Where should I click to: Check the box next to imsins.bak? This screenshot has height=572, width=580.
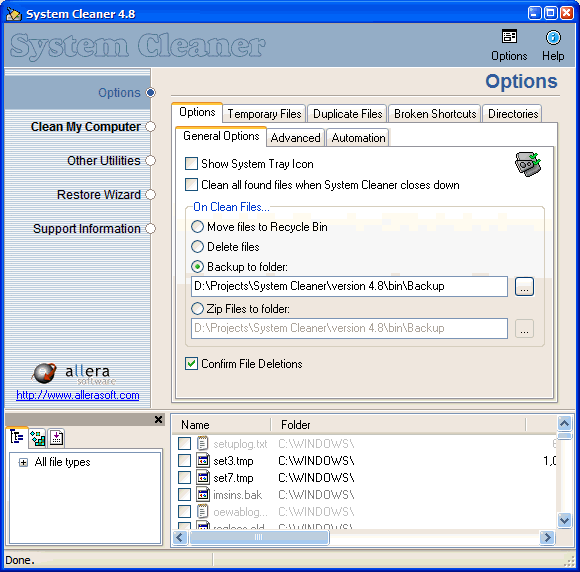click(x=184, y=495)
